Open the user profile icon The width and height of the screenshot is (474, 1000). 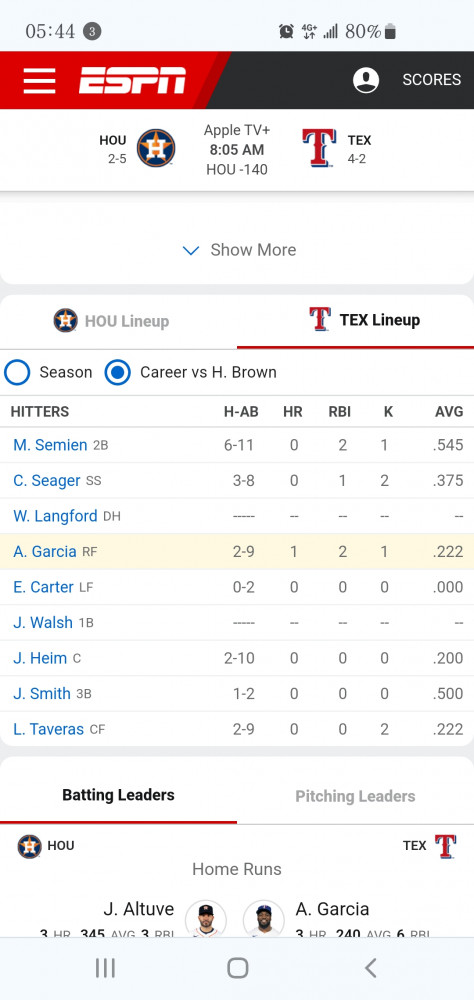tap(366, 80)
